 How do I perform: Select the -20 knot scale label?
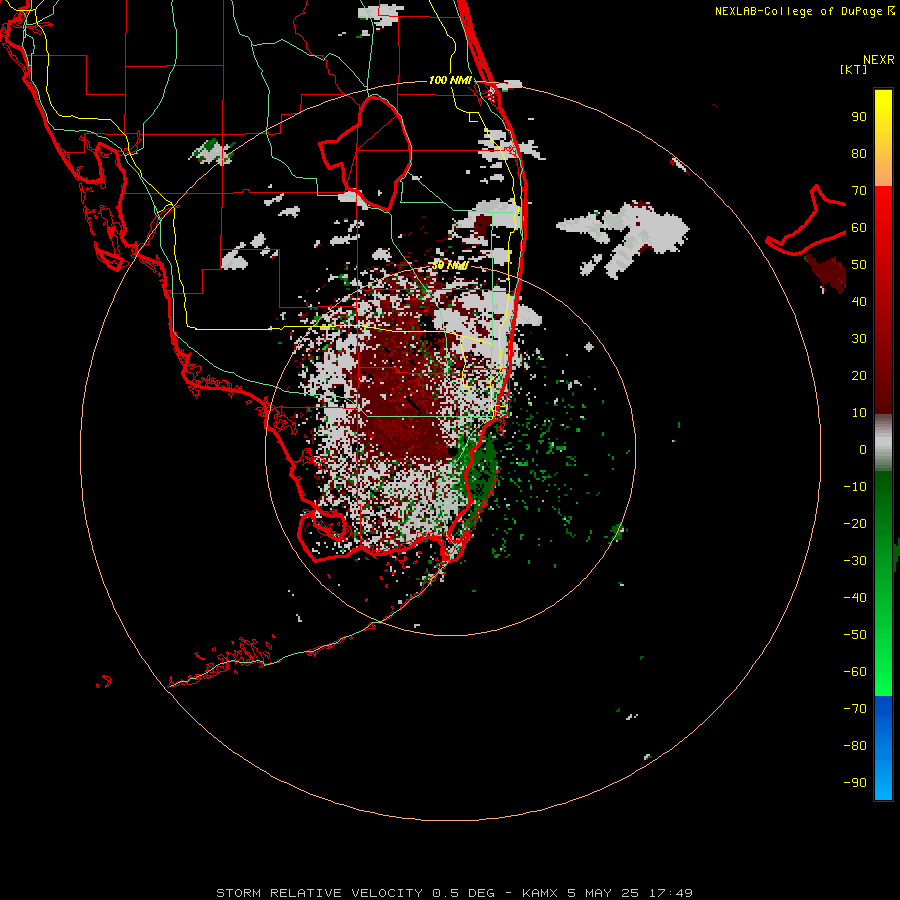855,524
